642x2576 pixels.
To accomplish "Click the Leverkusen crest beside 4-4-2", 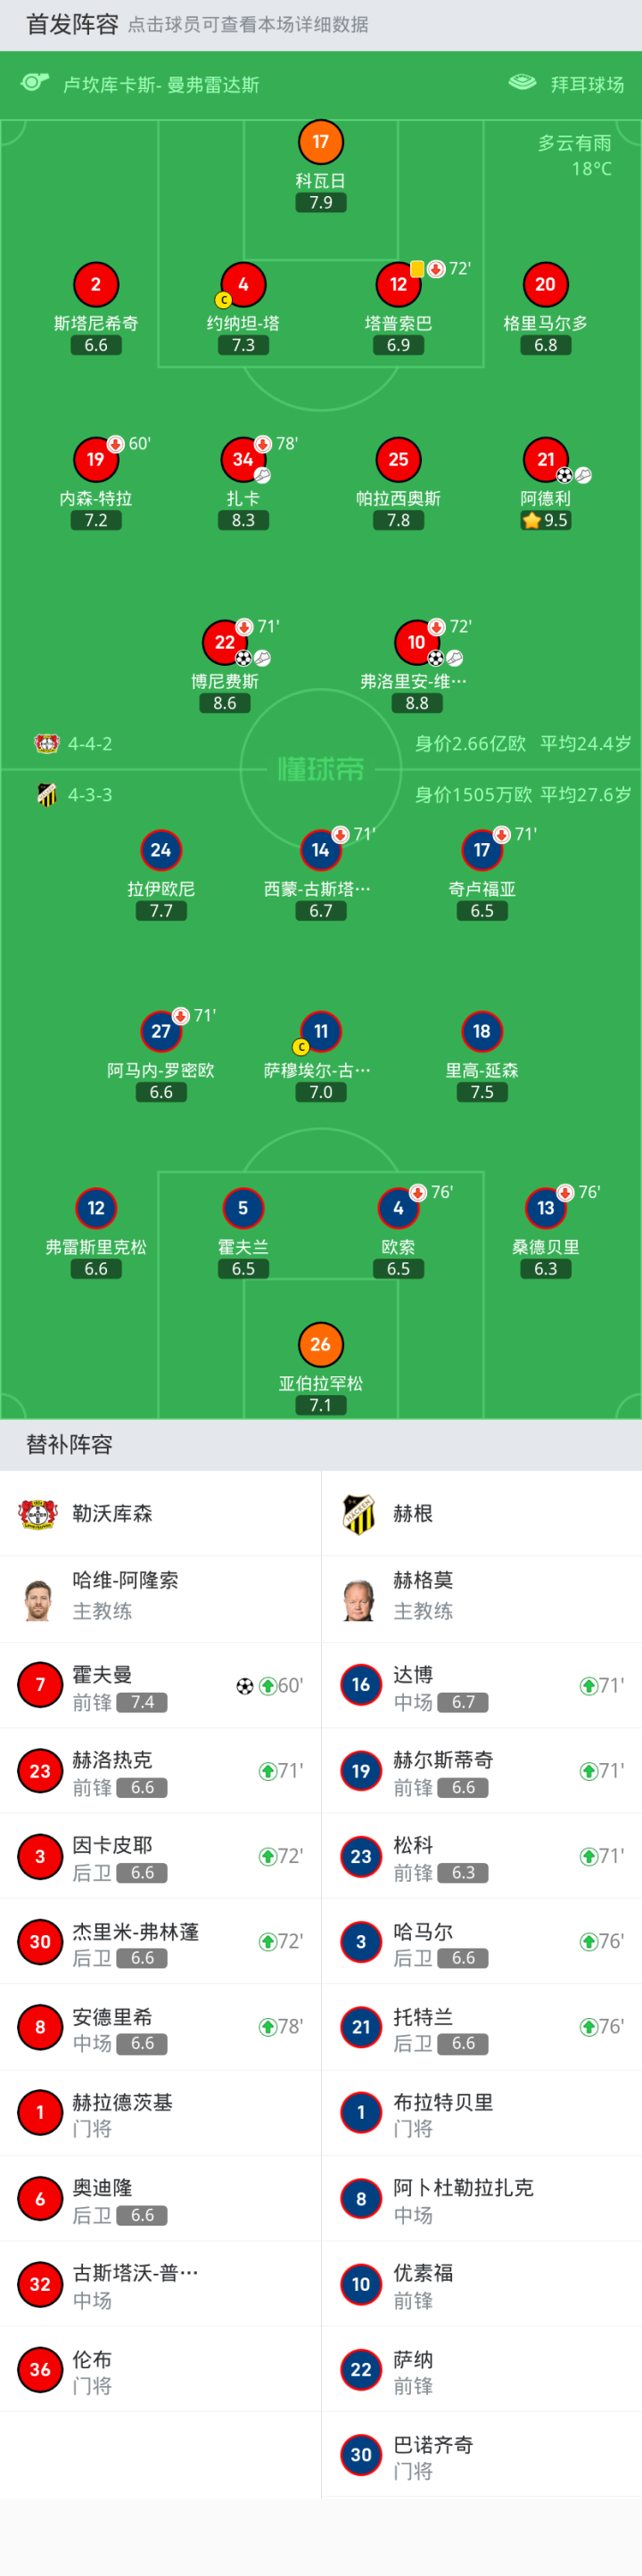I will 46,744.
